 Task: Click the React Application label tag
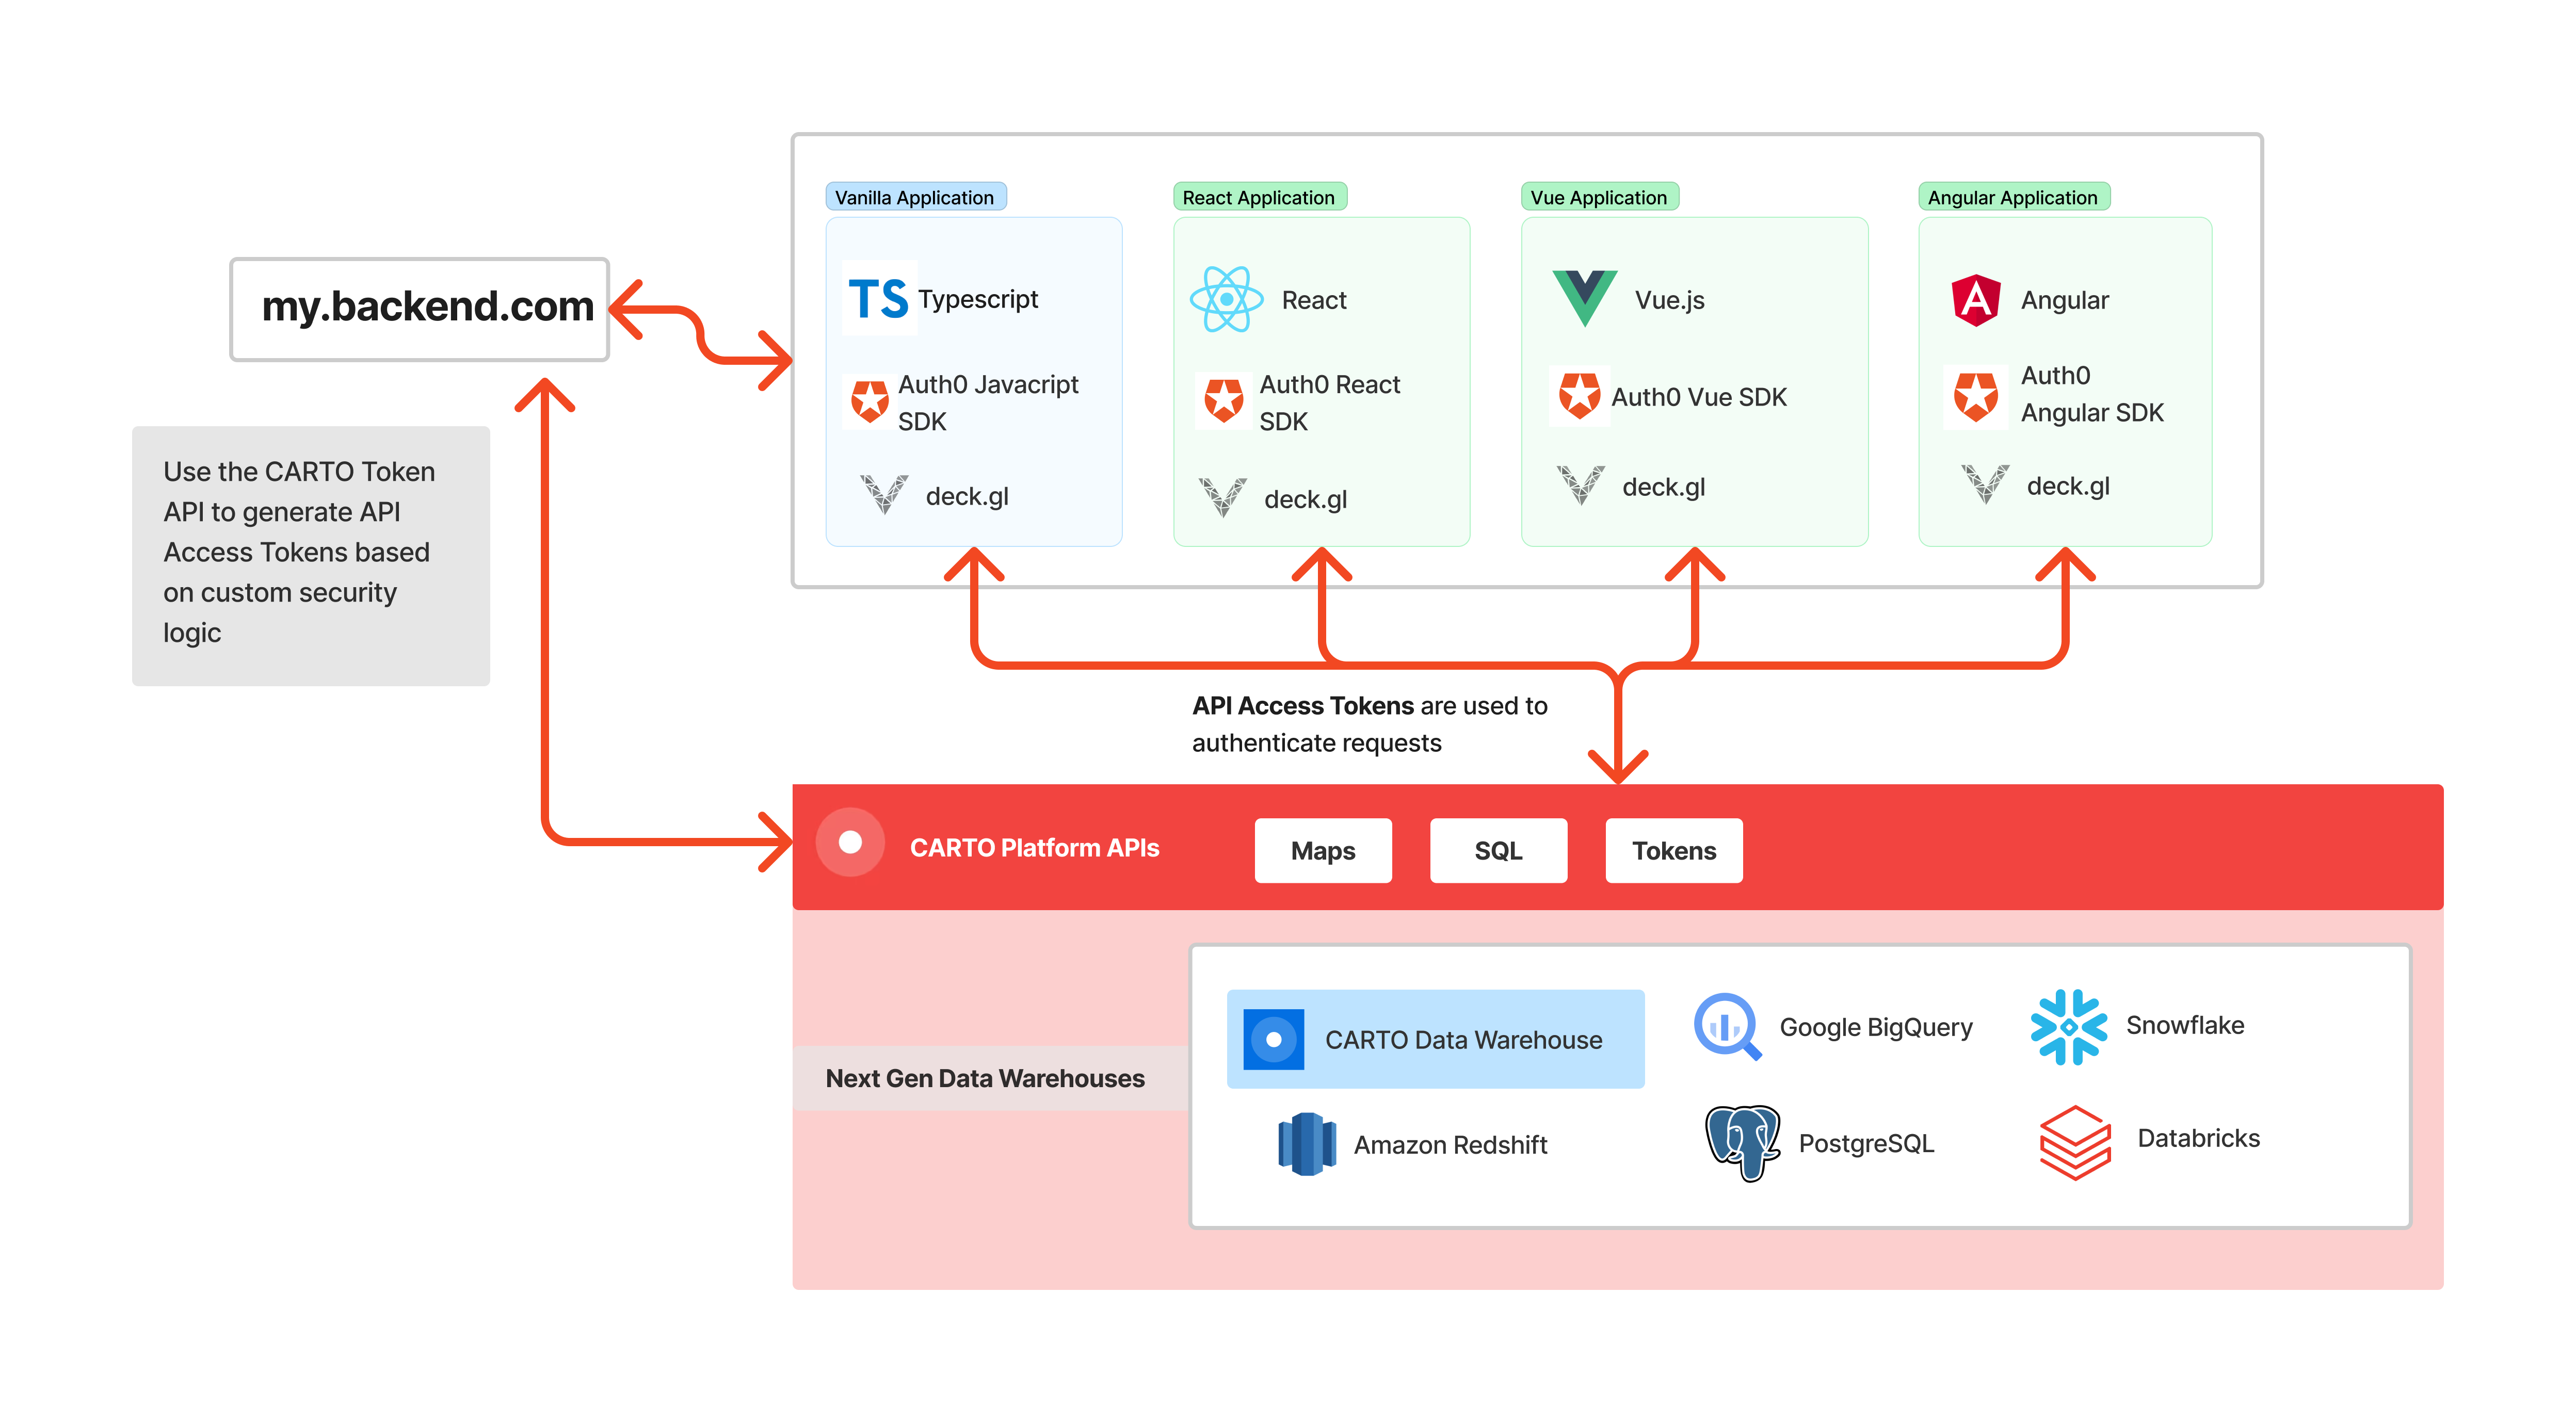coord(1258,197)
